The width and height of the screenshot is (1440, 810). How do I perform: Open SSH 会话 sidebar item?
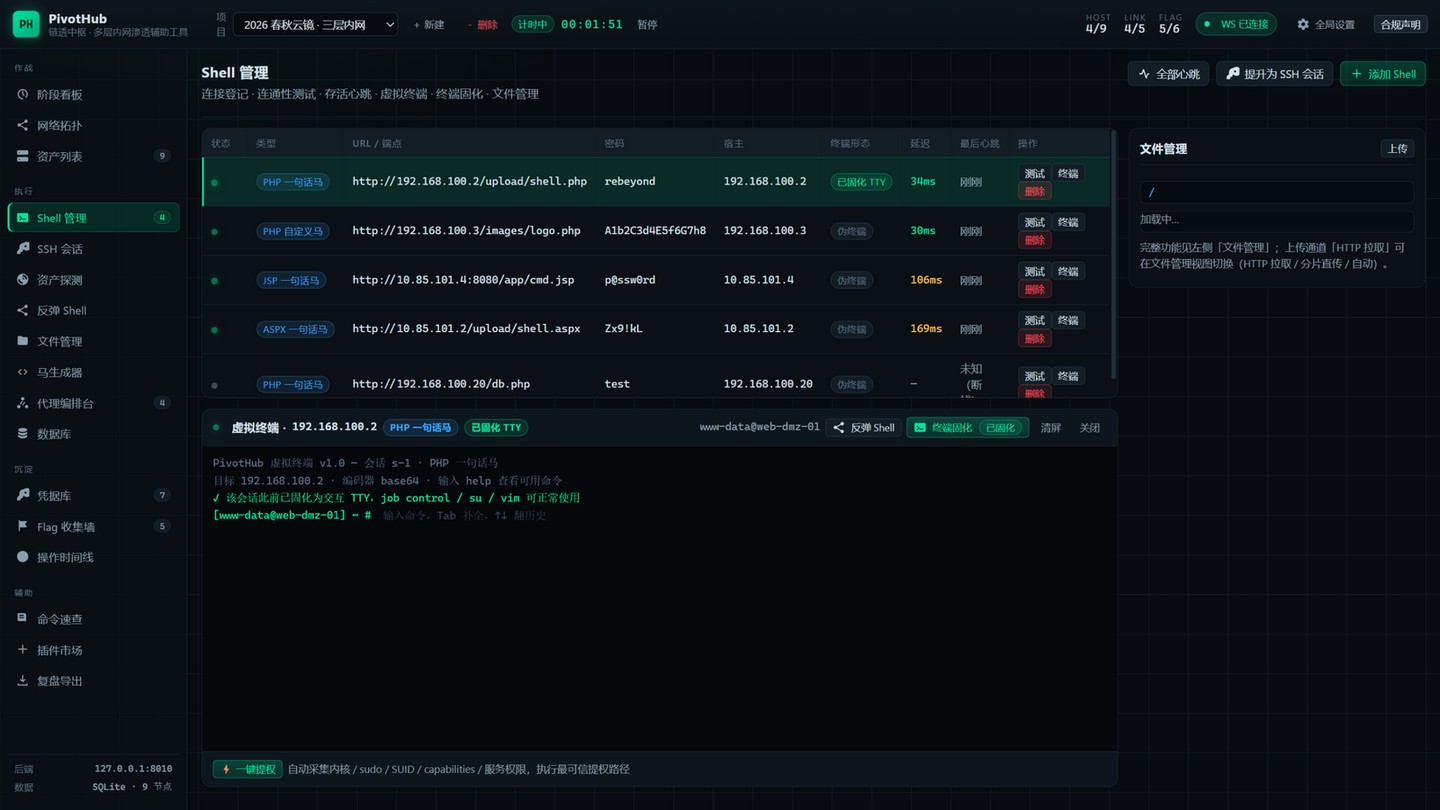(94, 249)
